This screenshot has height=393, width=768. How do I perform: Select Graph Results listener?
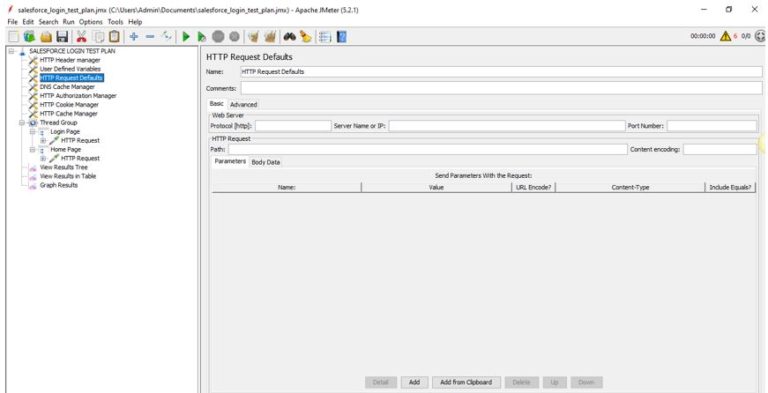coord(59,185)
